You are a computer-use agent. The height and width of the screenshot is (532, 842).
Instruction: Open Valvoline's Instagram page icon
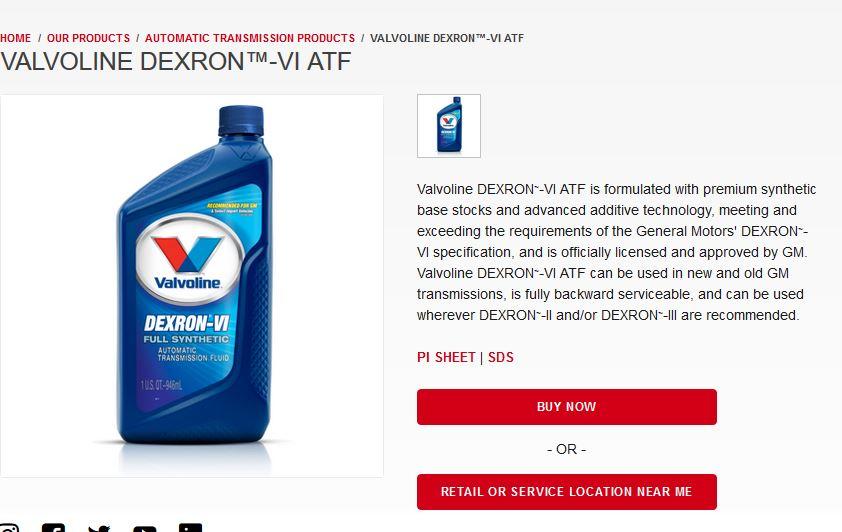pyautogui.click(x=9, y=528)
